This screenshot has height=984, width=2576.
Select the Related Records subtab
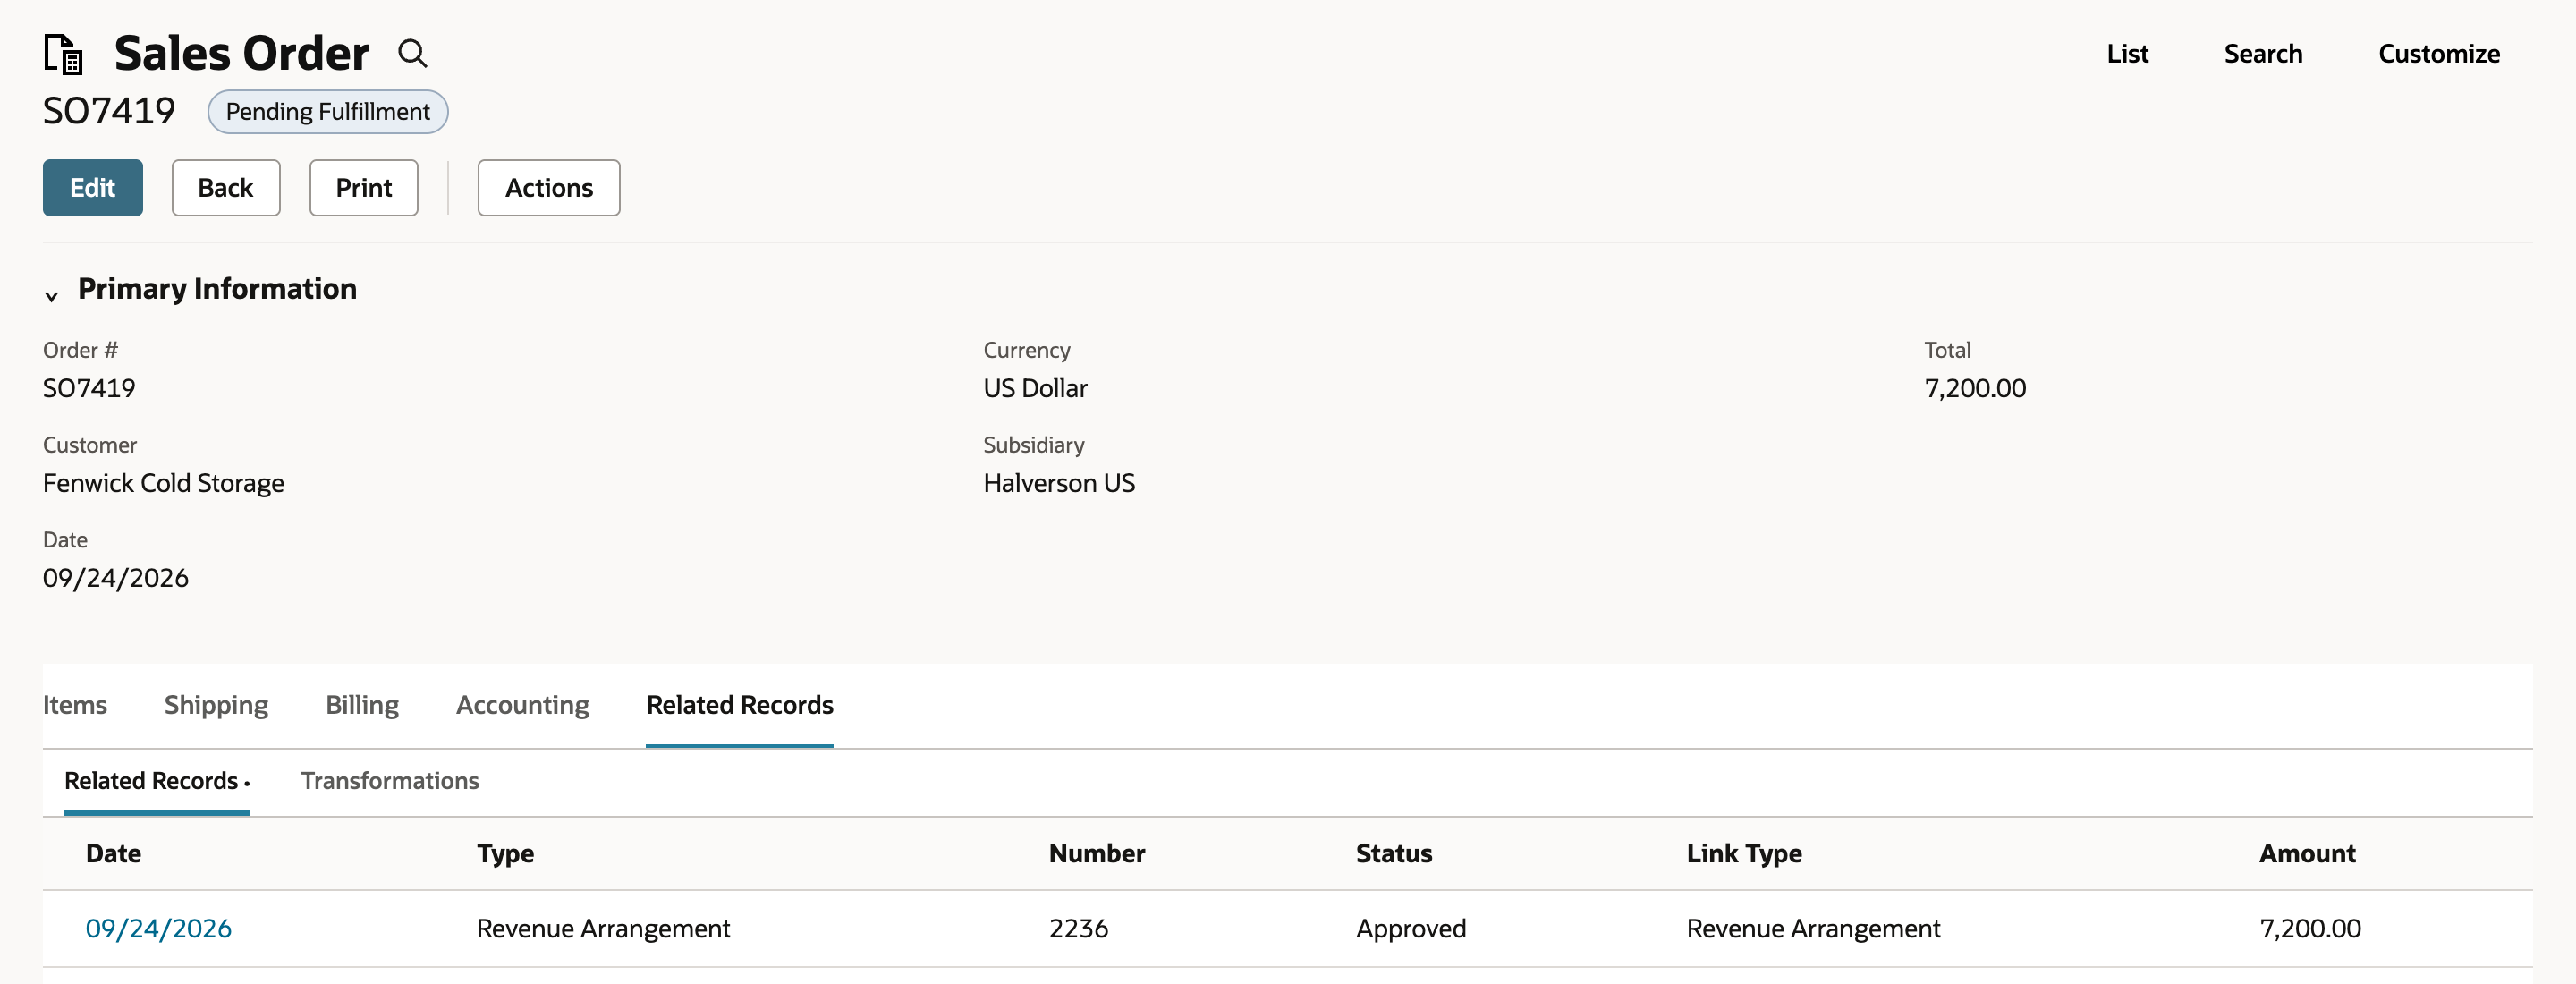point(157,781)
